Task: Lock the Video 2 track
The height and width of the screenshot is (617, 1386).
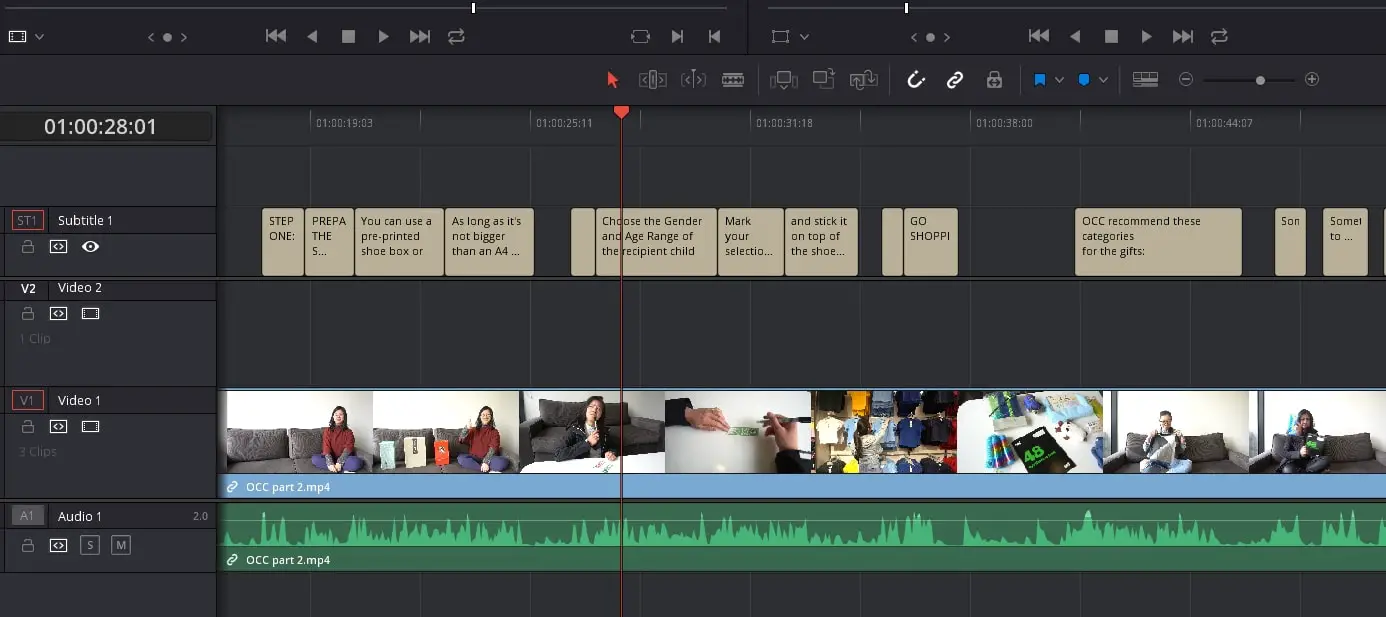Action: [x=28, y=313]
